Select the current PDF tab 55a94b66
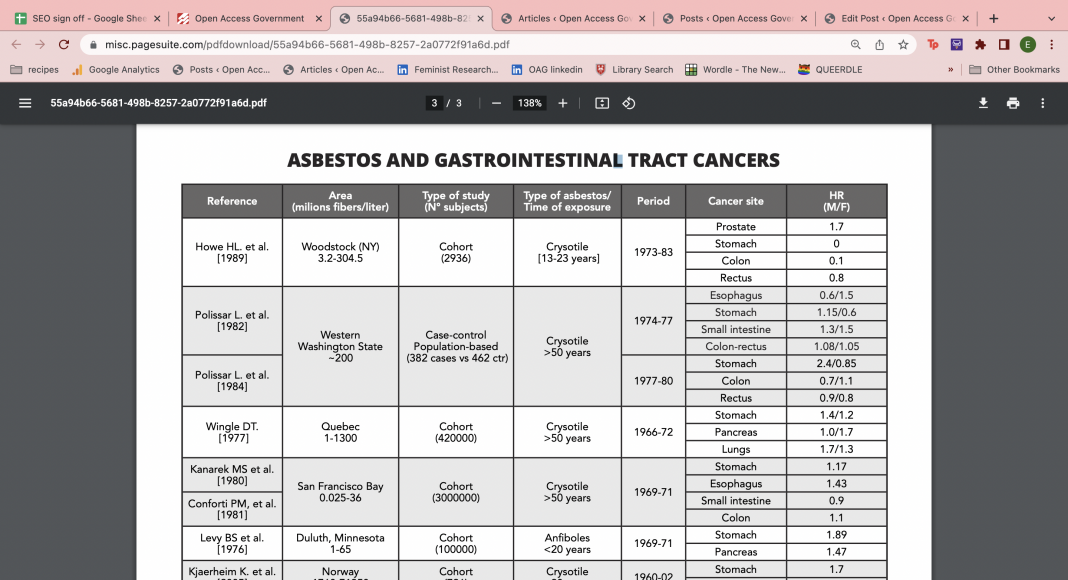Viewport: 1068px width, 580px height. [411, 18]
